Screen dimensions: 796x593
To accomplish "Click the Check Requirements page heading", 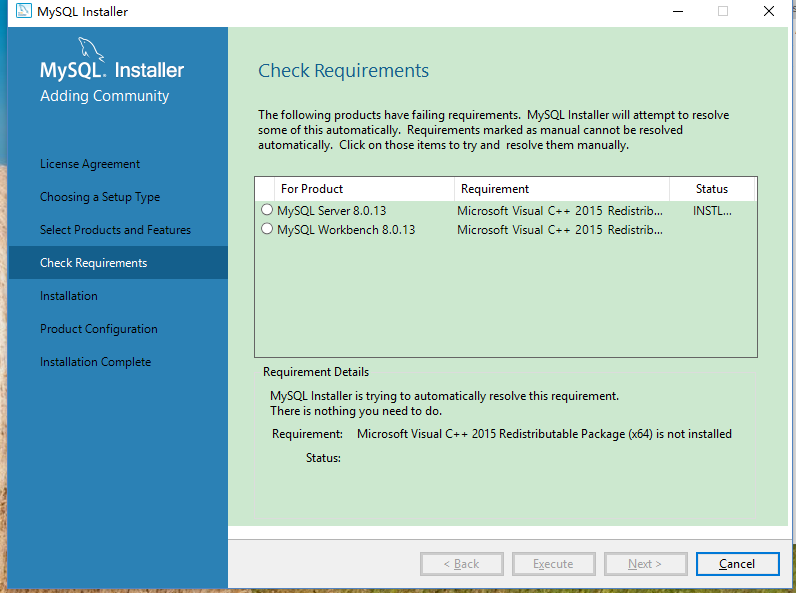I will click(x=343, y=71).
